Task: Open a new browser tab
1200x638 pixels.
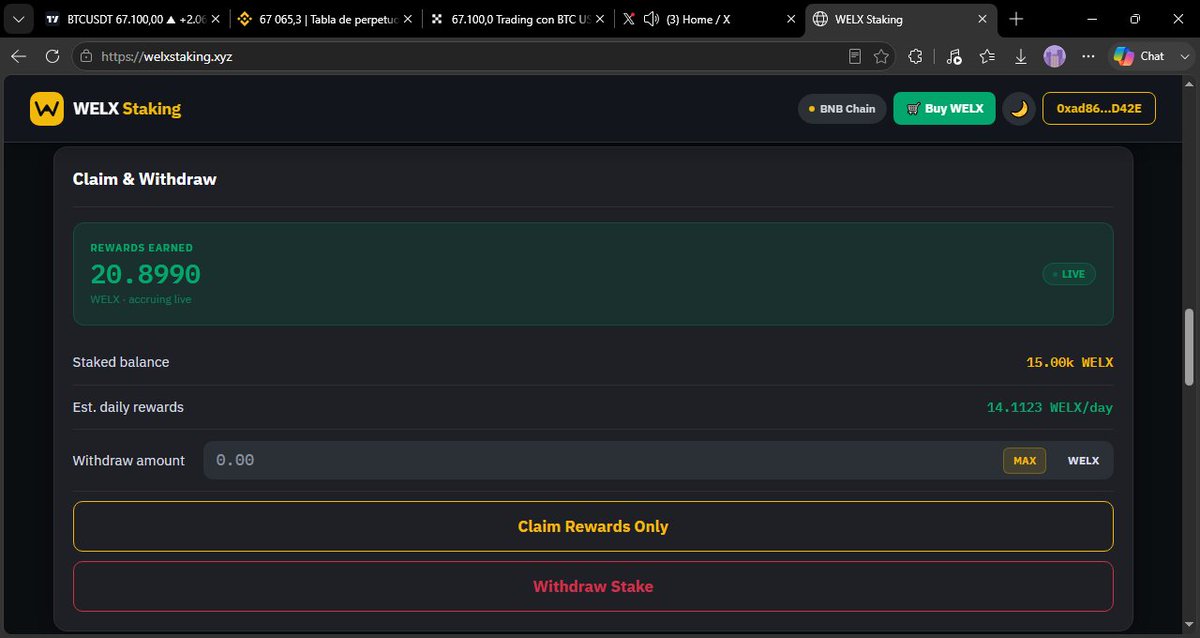Action: coord(1016,19)
